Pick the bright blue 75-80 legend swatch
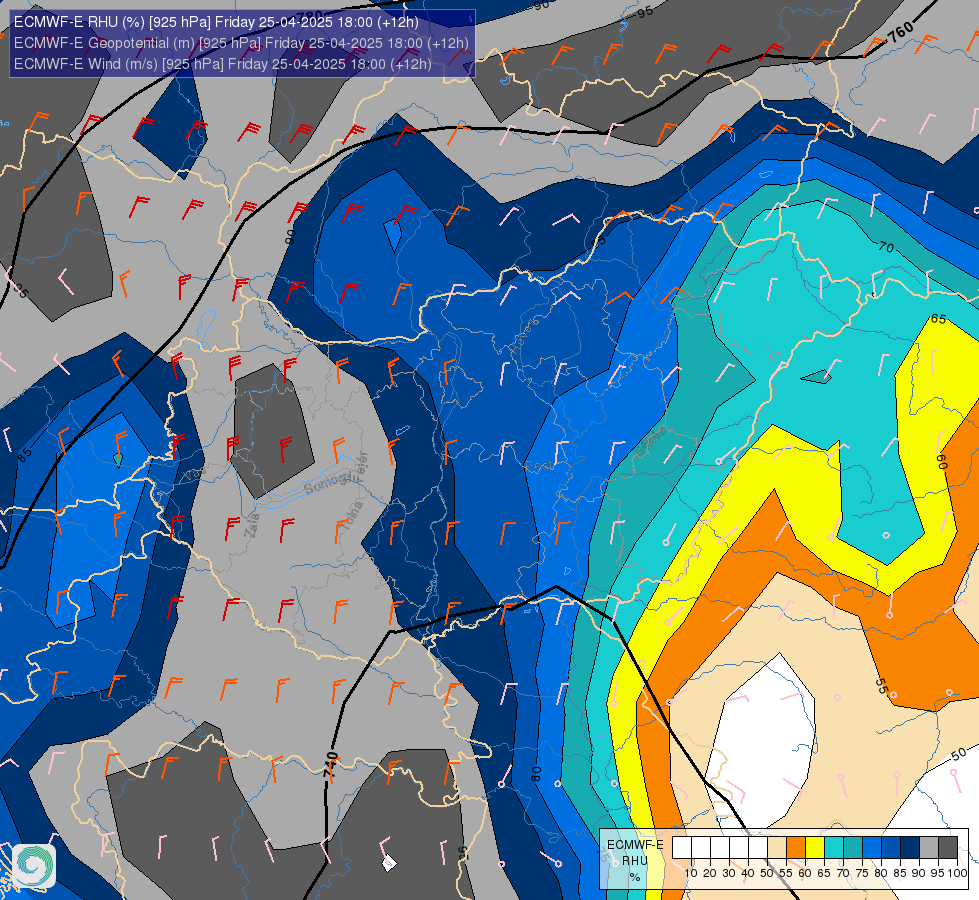The image size is (979, 900). pos(872,848)
